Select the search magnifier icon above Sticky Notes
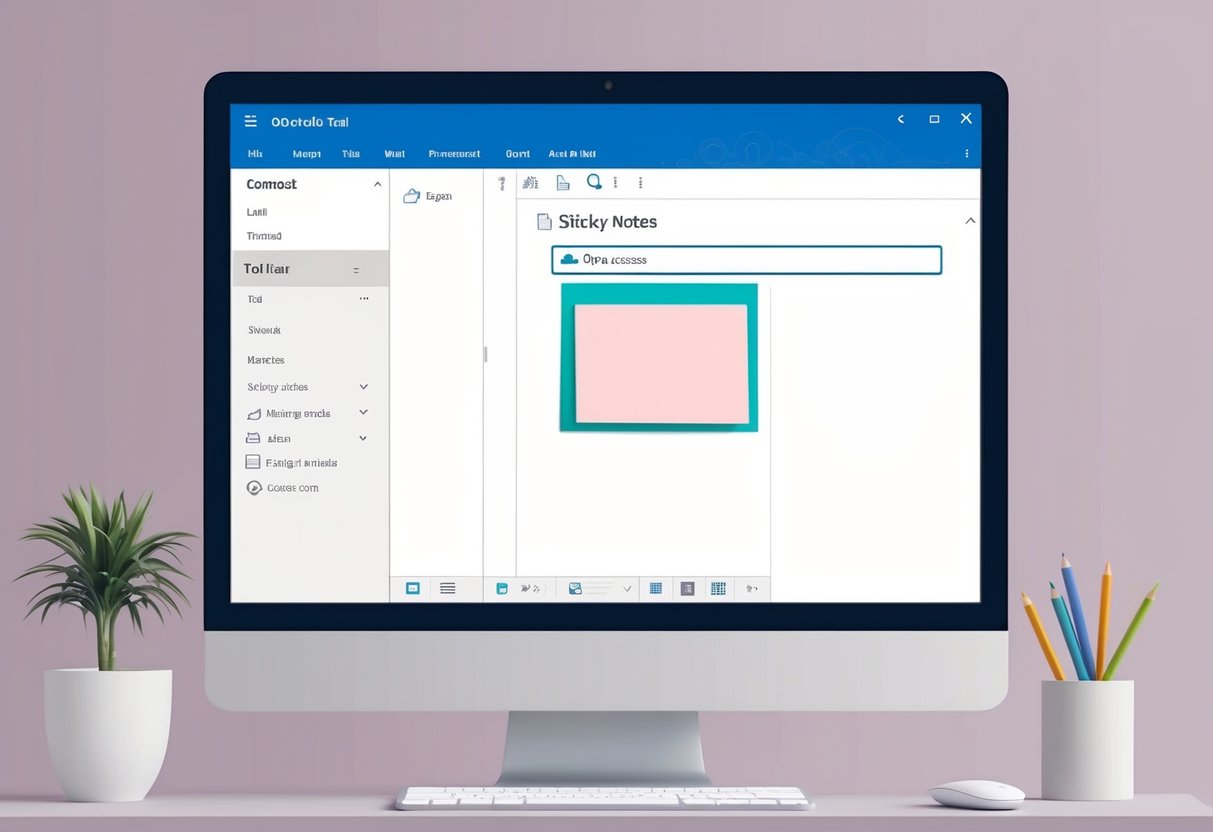 point(595,183)
